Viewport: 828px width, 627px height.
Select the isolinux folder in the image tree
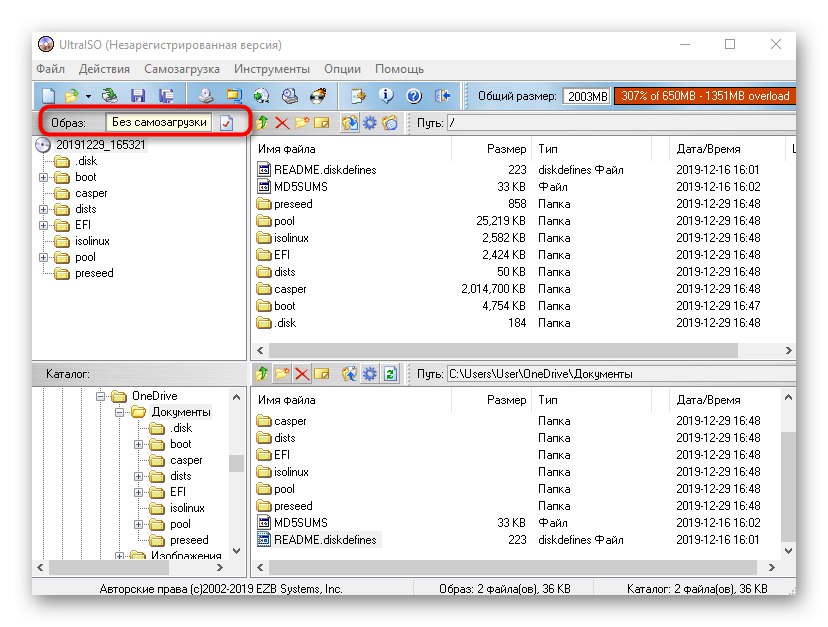point(92,241)
